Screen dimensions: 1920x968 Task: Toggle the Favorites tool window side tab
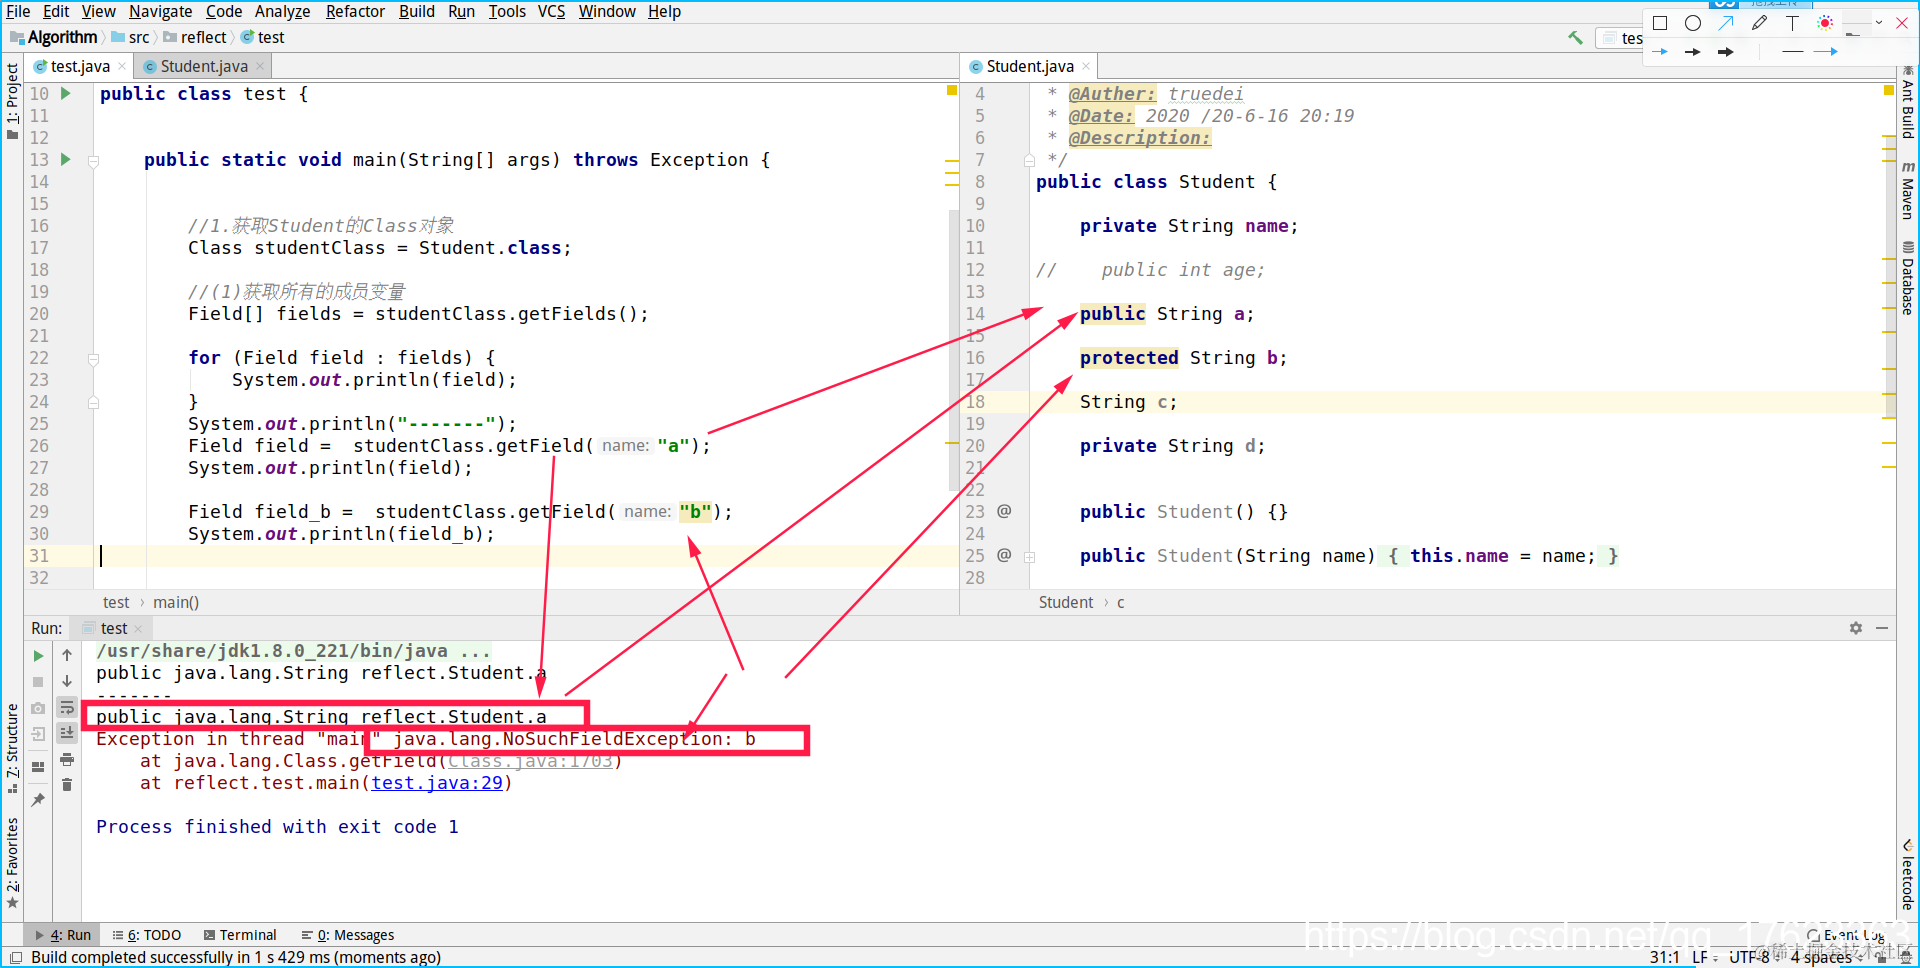(12, 862)
